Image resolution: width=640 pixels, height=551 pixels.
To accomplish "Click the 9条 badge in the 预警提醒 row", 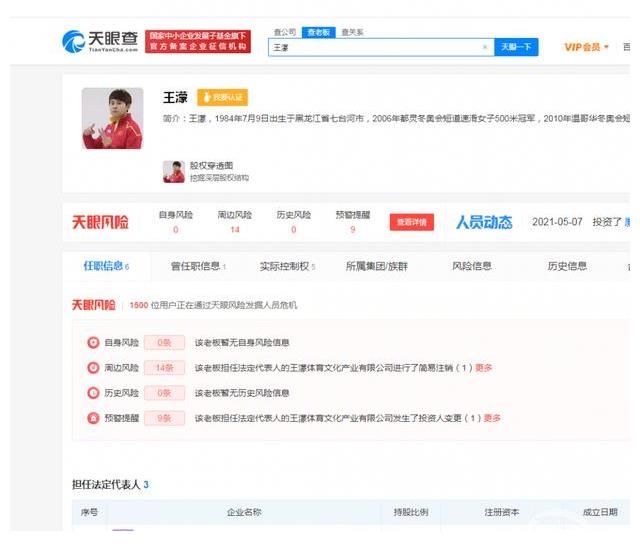I will [x=164, y=418].
